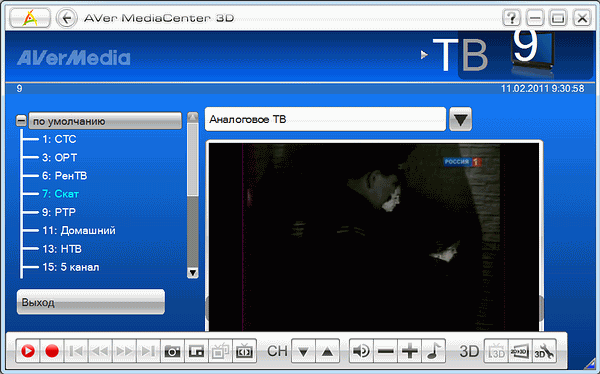
Task: Click the play button in bottom toolbar
Action: (x=28, y=351)
